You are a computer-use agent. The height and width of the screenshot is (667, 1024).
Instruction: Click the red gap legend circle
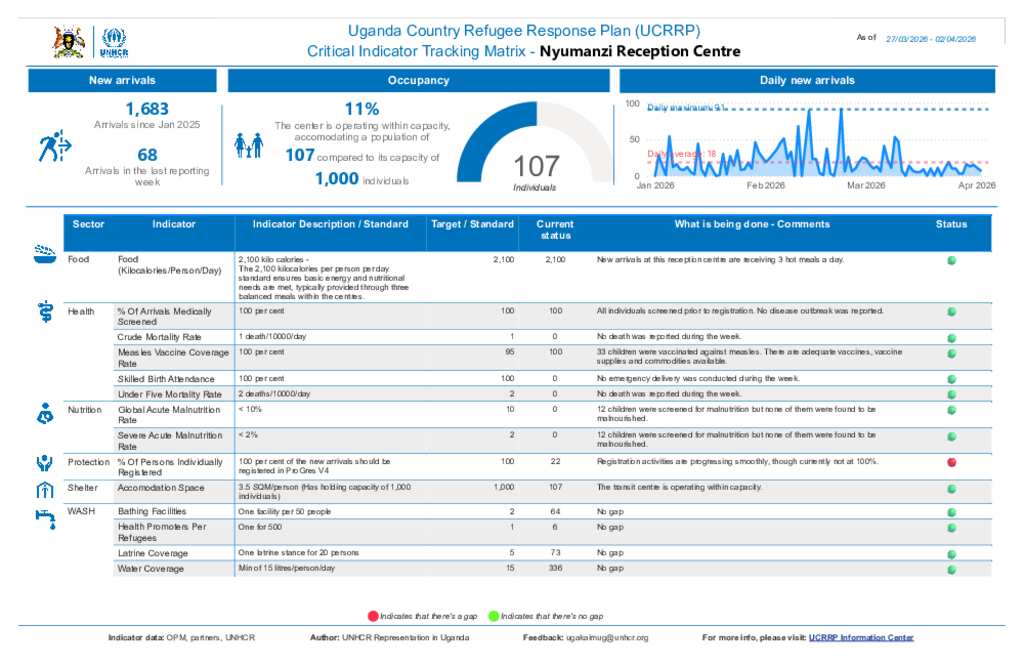click(373, 616)
